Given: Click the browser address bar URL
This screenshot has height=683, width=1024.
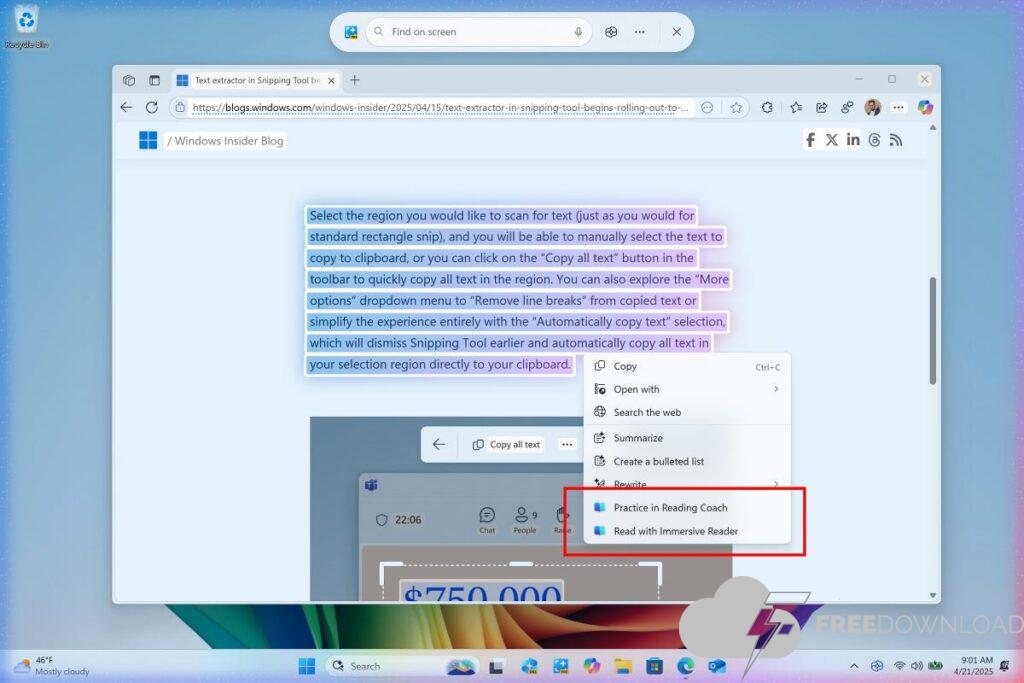Looking at the screenshot, I should [x=440, y=107].
